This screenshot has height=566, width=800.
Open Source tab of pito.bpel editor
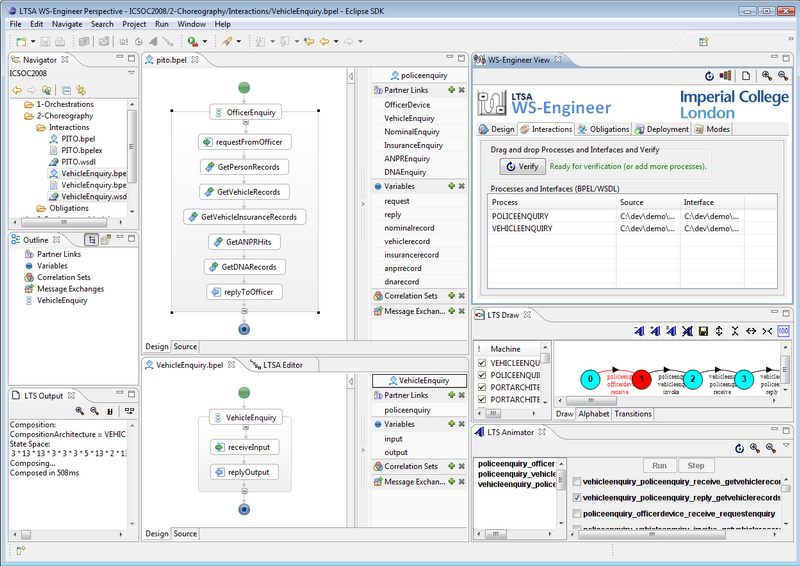click(x=185, y=347)
